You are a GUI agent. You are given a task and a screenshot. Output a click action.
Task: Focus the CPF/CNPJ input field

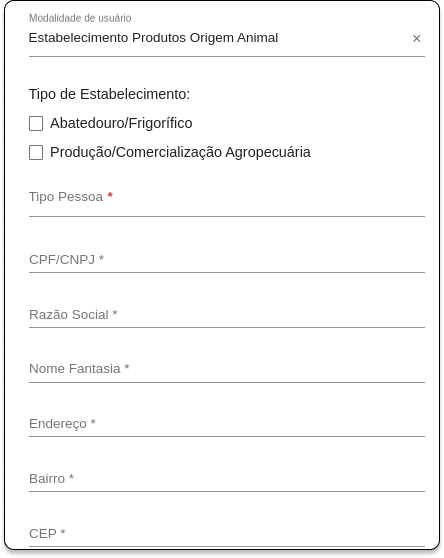(227, 260)
